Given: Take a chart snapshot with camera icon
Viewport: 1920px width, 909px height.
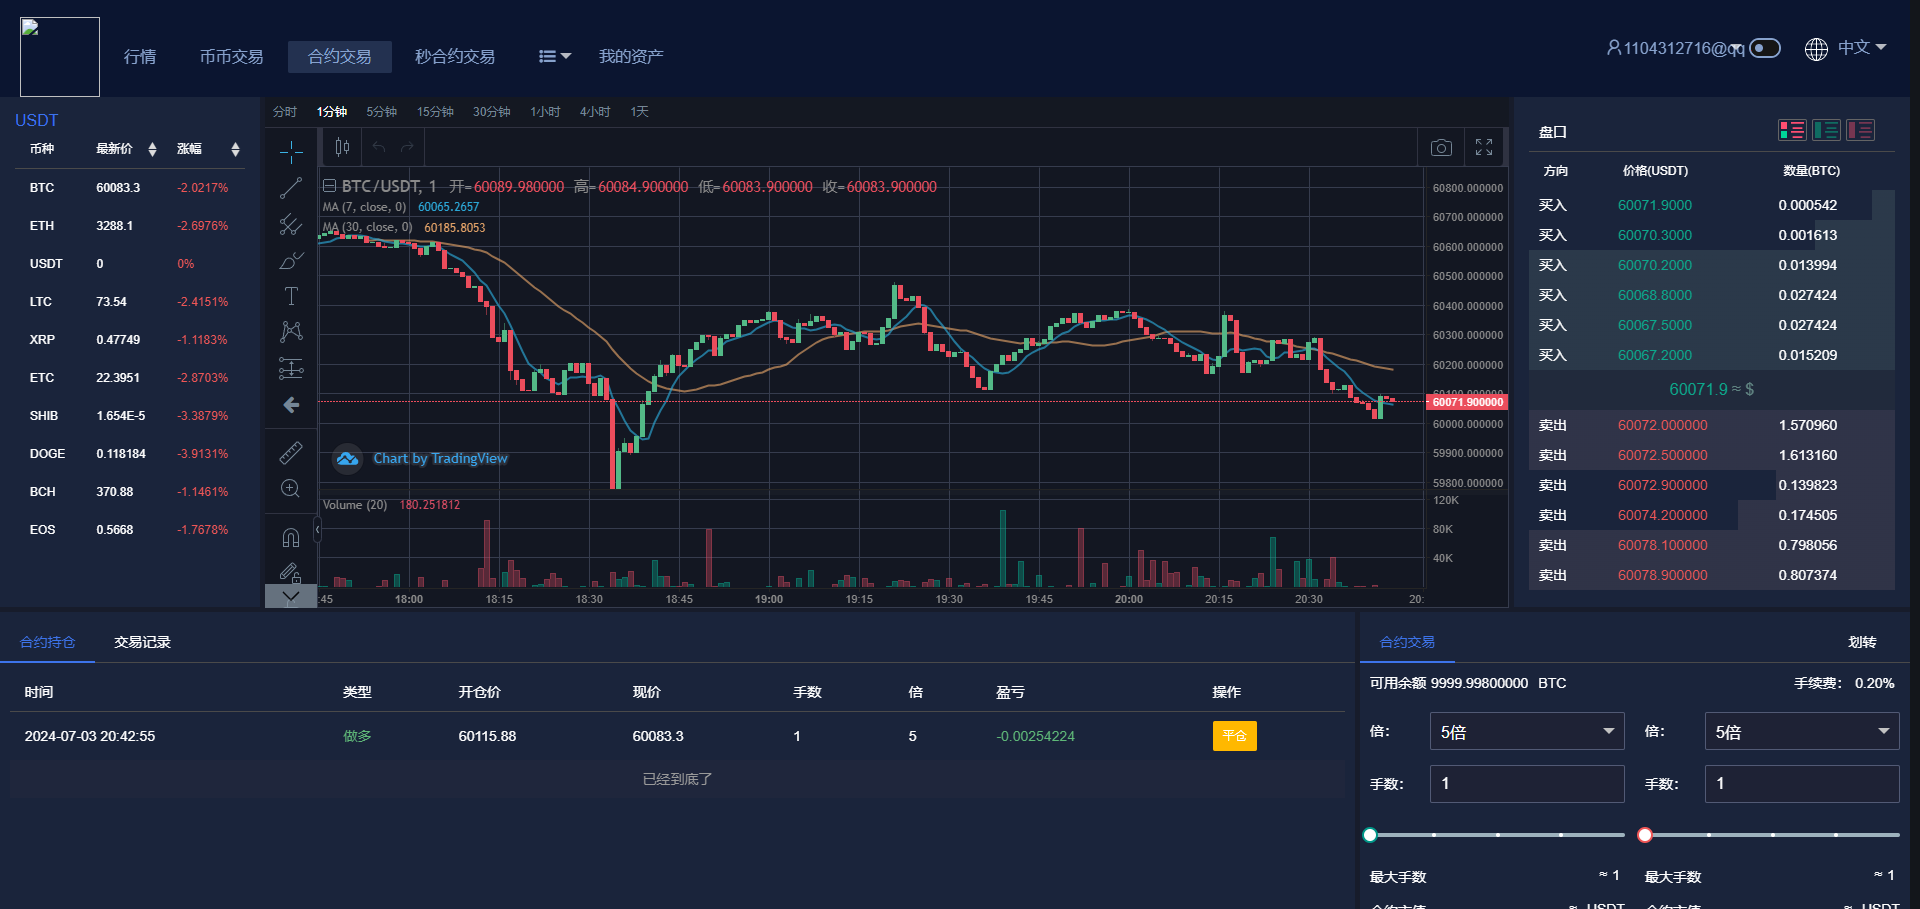Looking at the screenshot, I should pos(1441,148).
